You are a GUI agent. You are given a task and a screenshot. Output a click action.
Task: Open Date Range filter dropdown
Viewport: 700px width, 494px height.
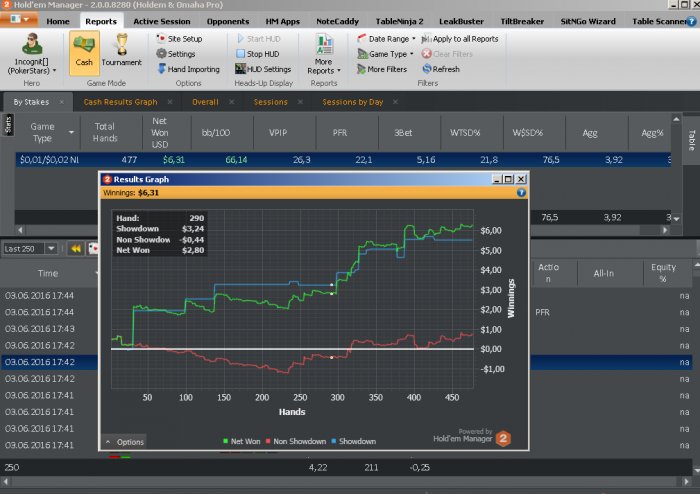tap(387, 39)
